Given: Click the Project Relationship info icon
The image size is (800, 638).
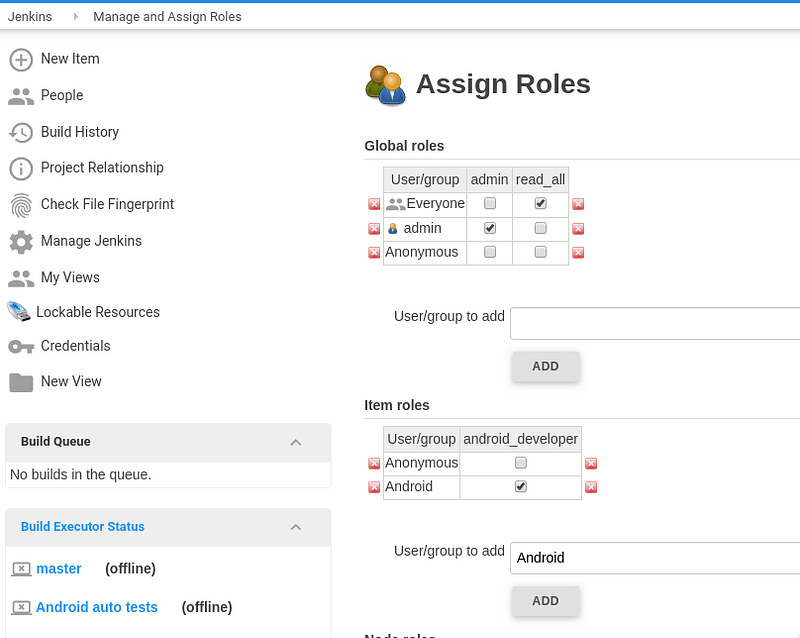Looking at the screenshot, I should click(21, 168).
